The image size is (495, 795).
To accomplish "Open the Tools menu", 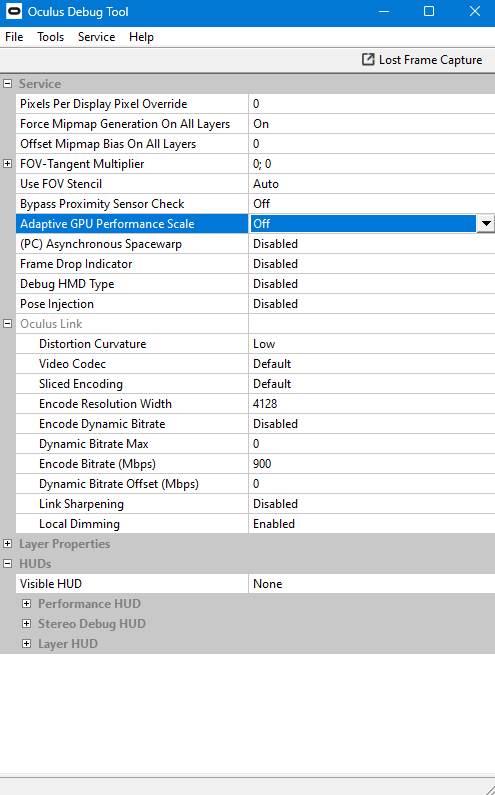I will click(50, 37).
